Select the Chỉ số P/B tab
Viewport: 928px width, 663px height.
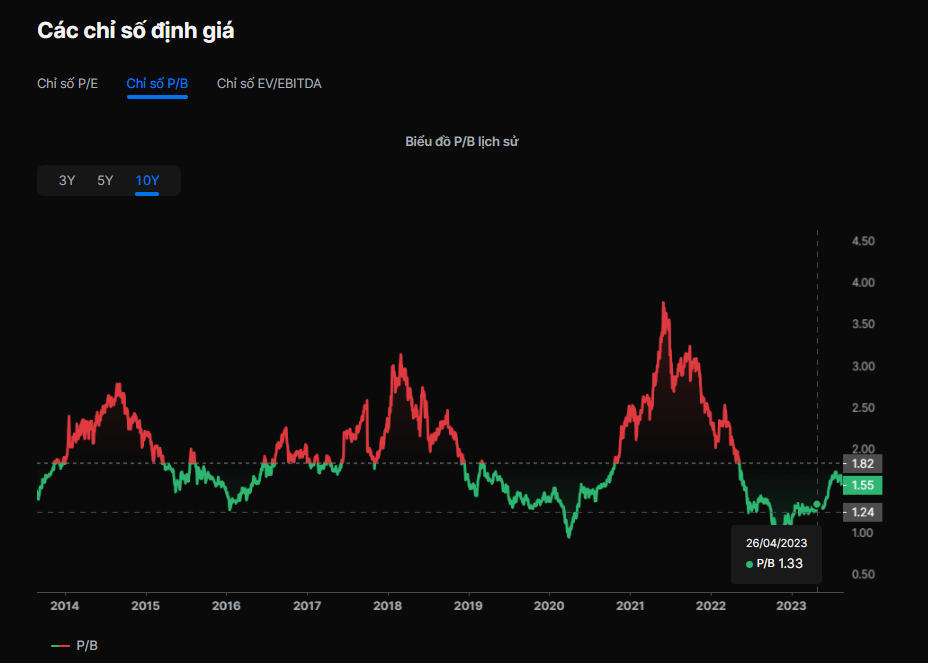tap(157, 84)
